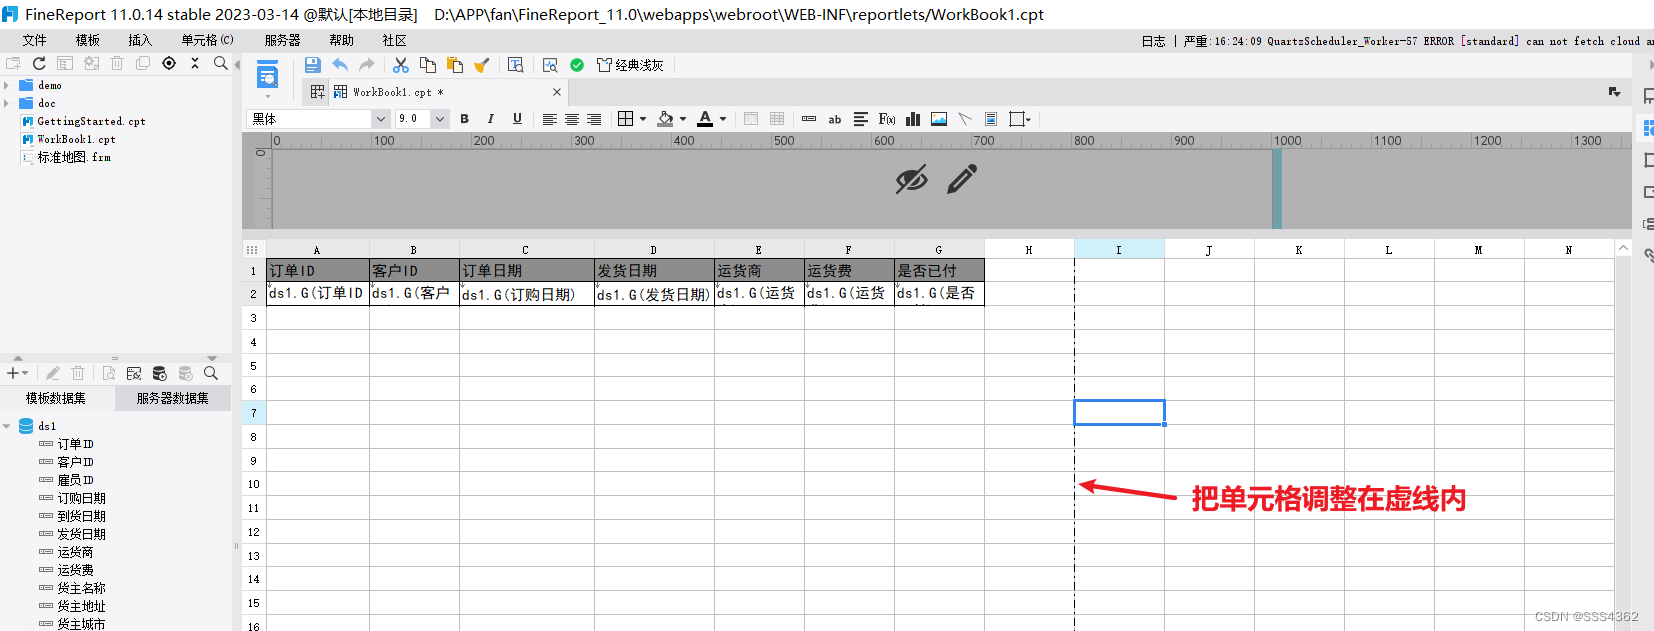The width and height of the screenshot is (1654, 631).
Task: Switch to 模板数据集 tab
Action: [x=56, y=398]
